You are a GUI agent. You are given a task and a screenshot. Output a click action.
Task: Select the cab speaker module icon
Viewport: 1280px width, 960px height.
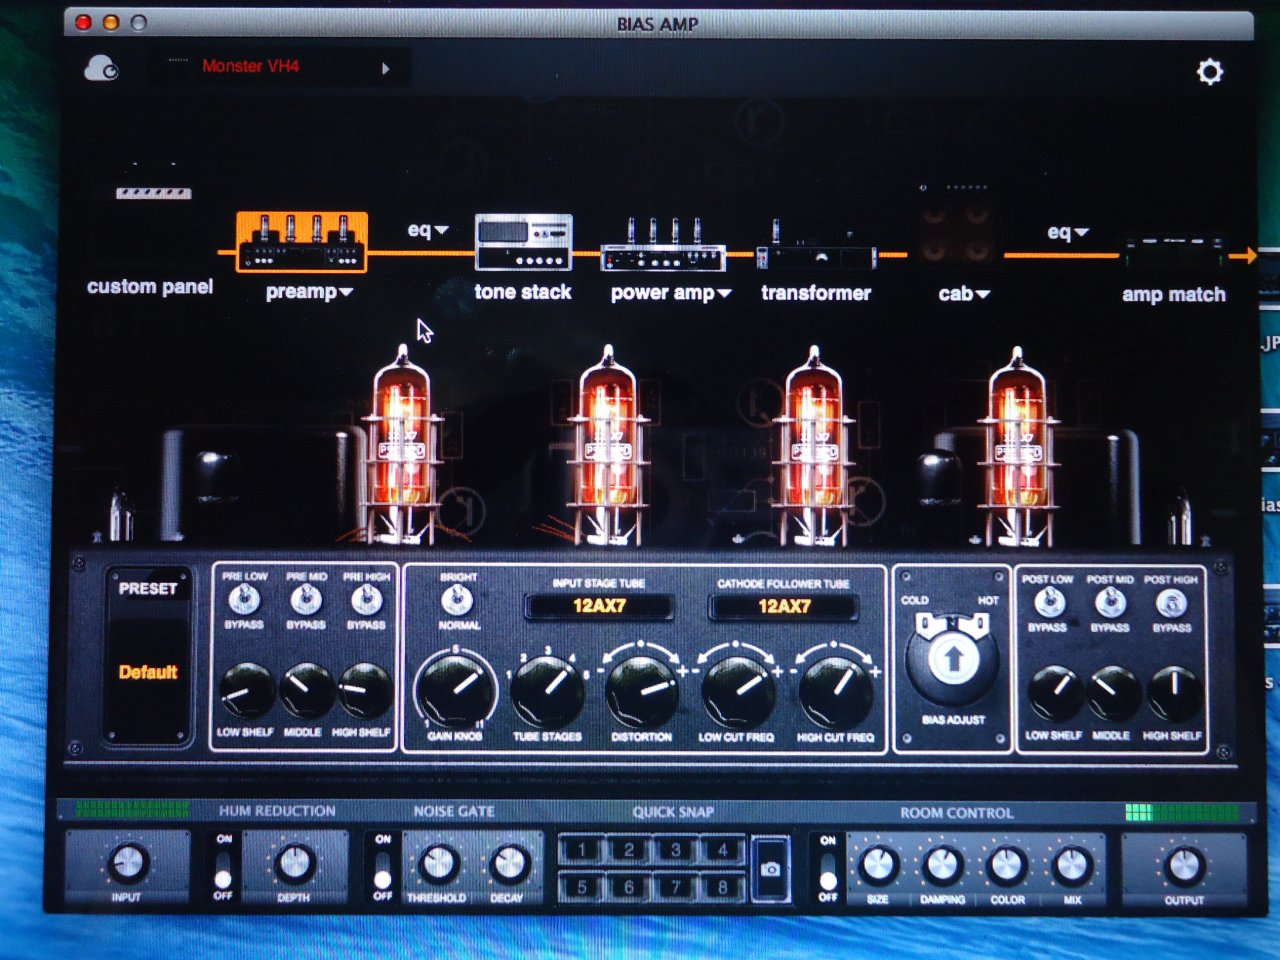coord(955,225)
